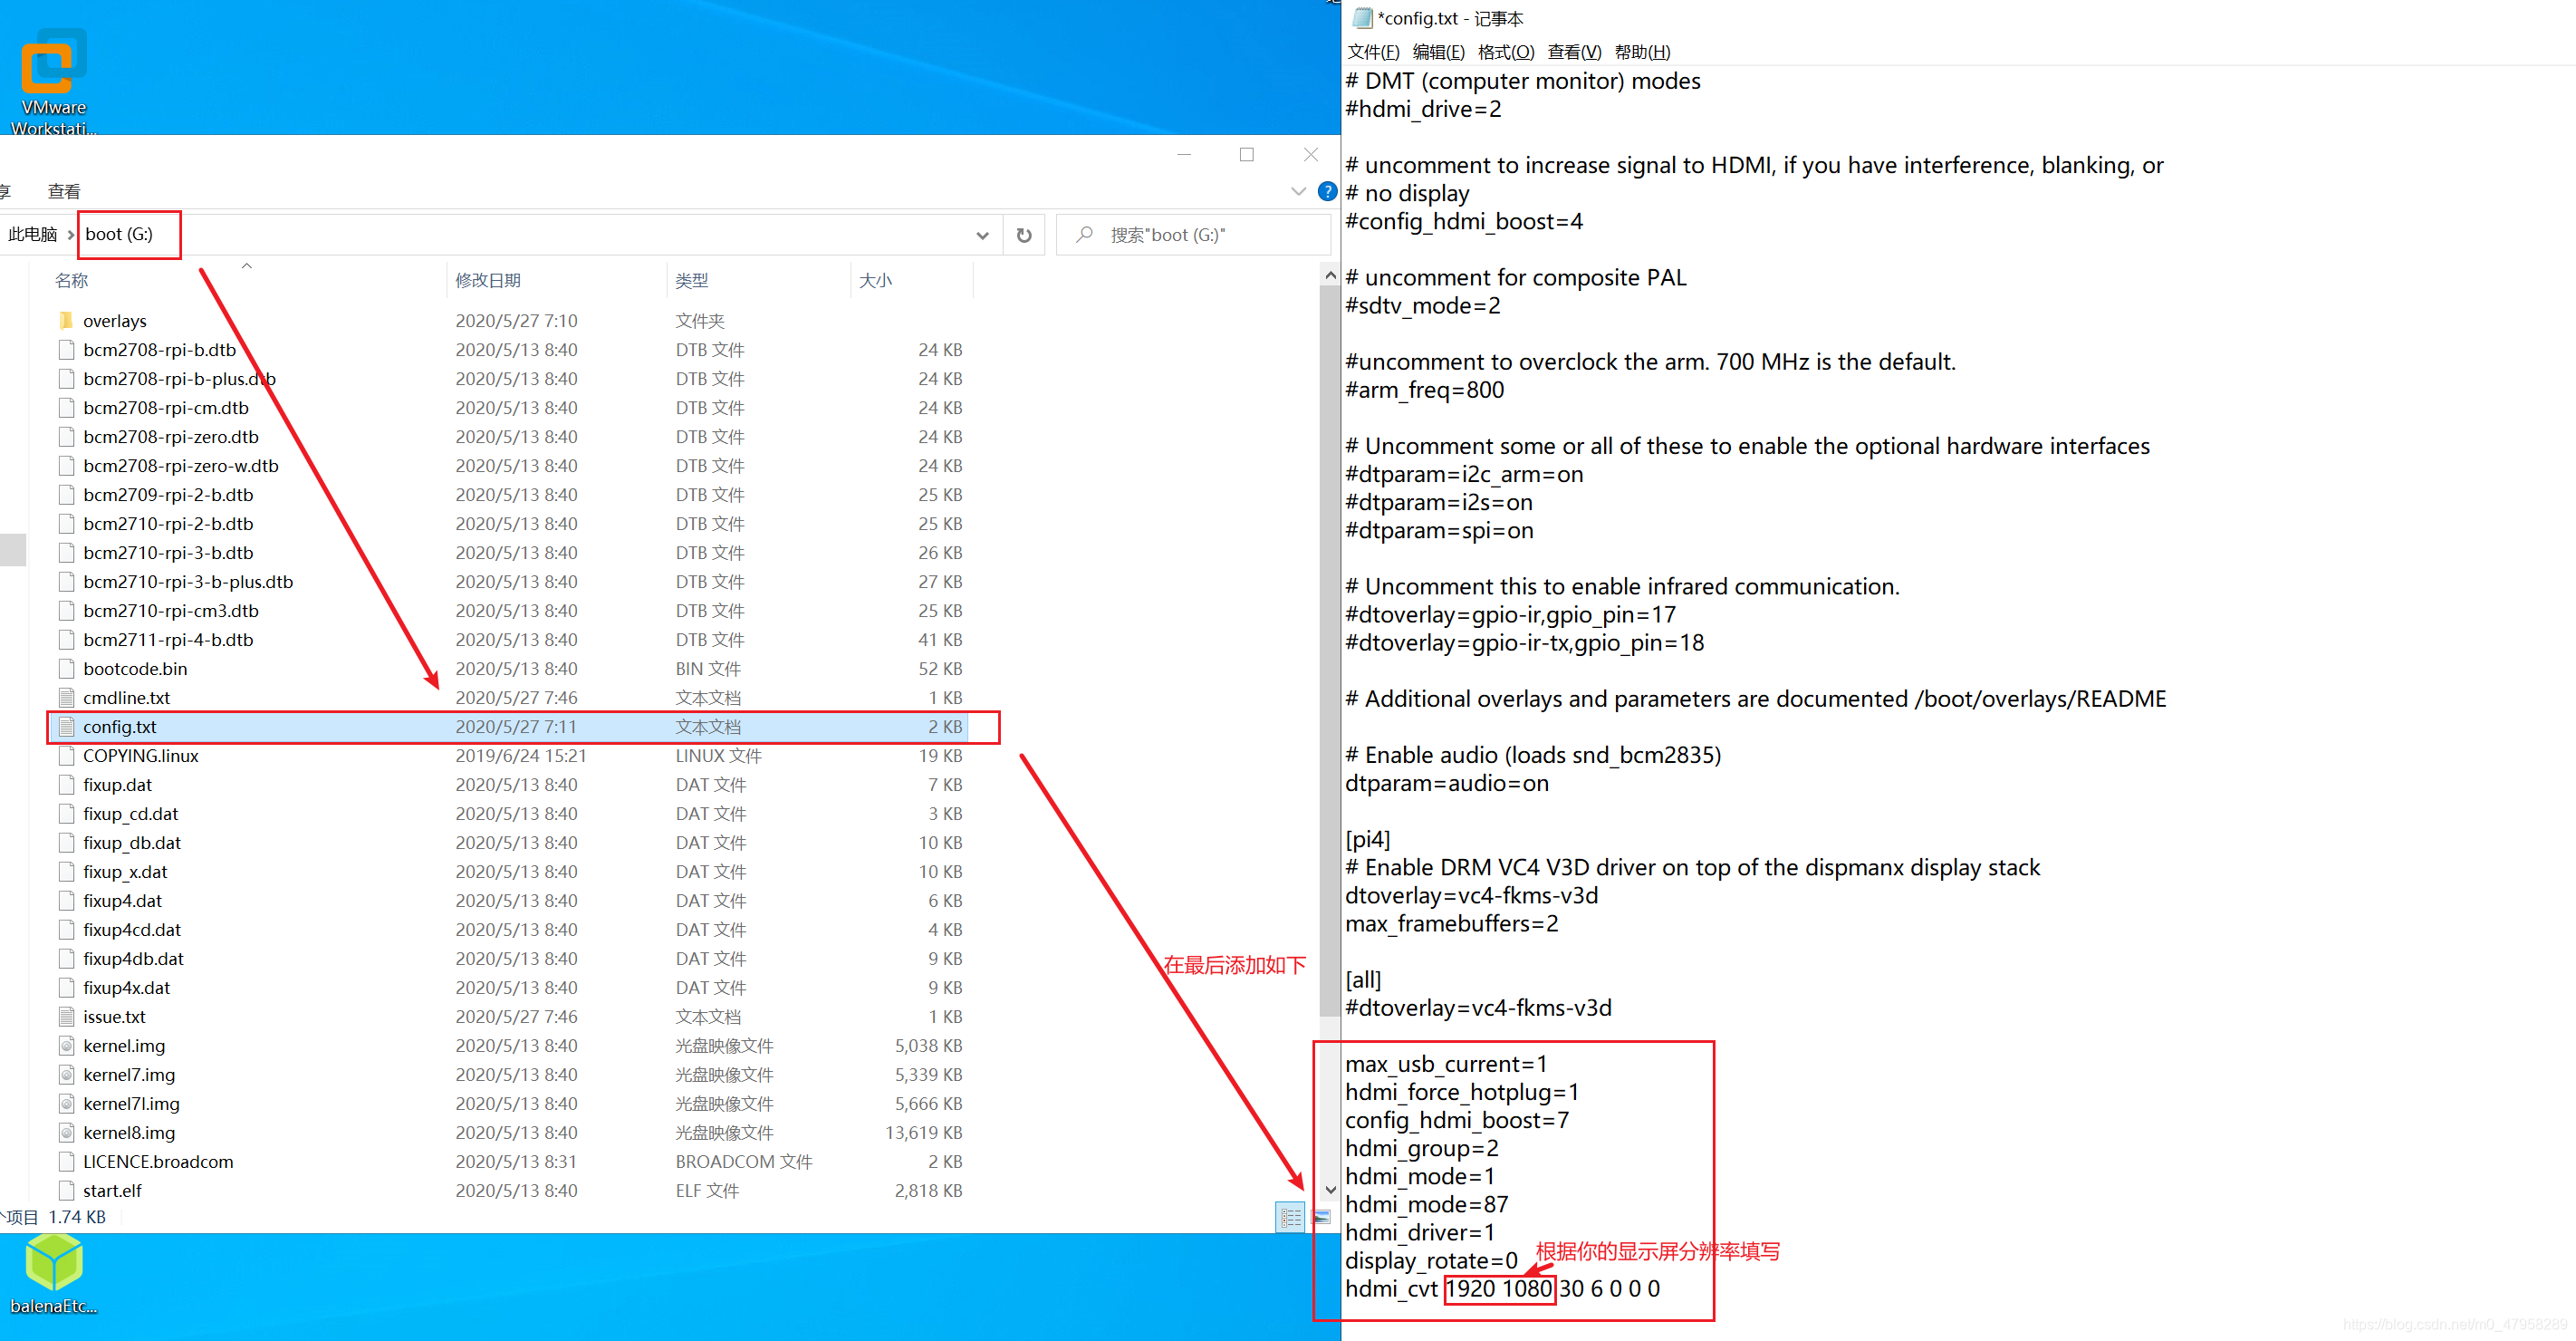Select the kernel.img disc image icon

click(66, 1045)
